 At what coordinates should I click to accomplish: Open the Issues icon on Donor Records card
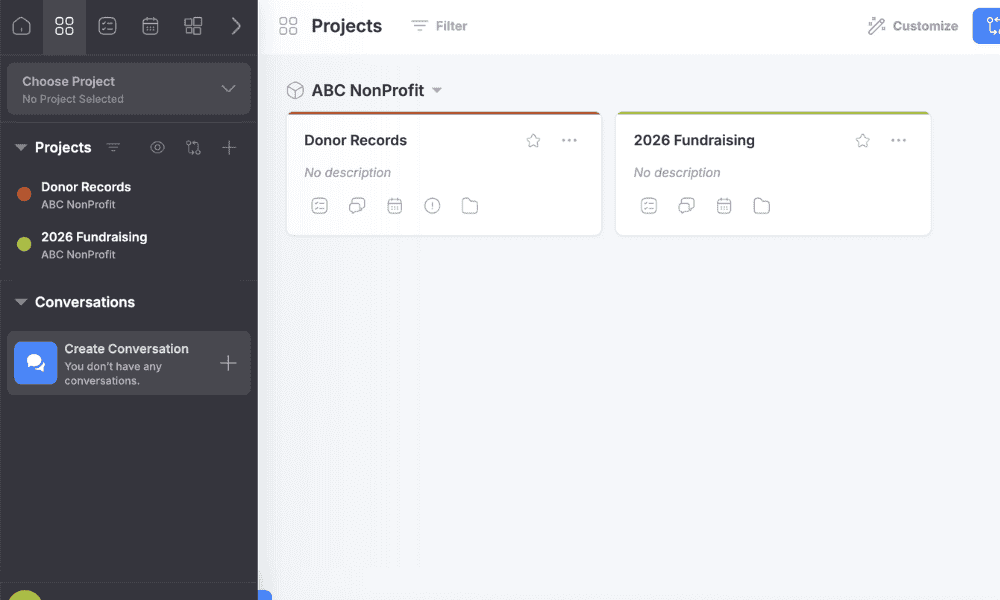point(432,206)
